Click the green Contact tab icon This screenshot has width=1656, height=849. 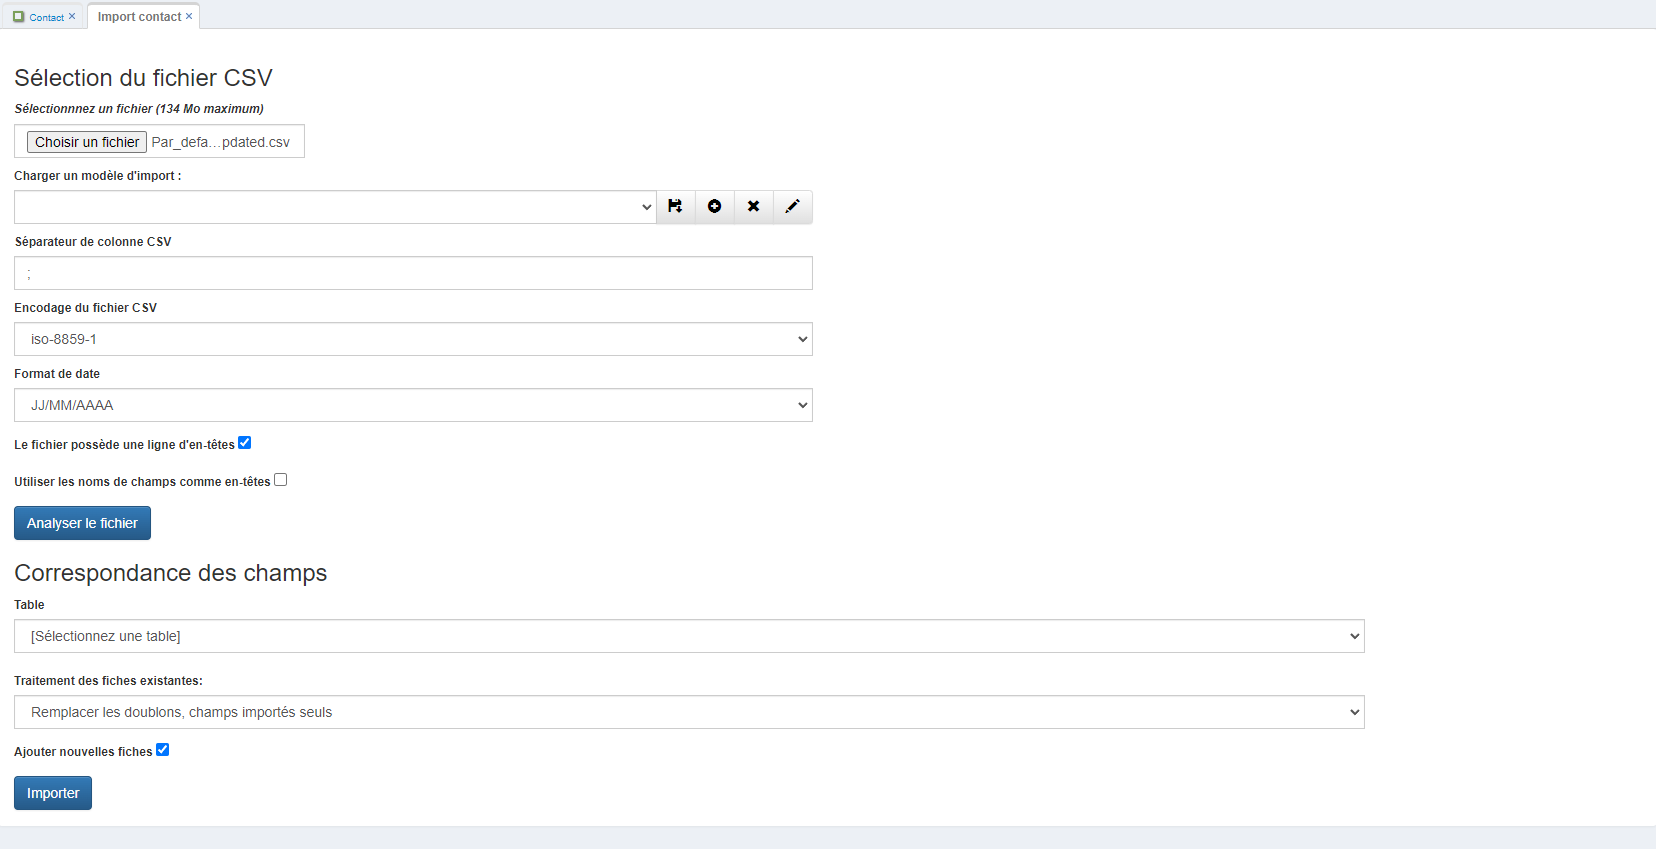(x=18, y=17)
